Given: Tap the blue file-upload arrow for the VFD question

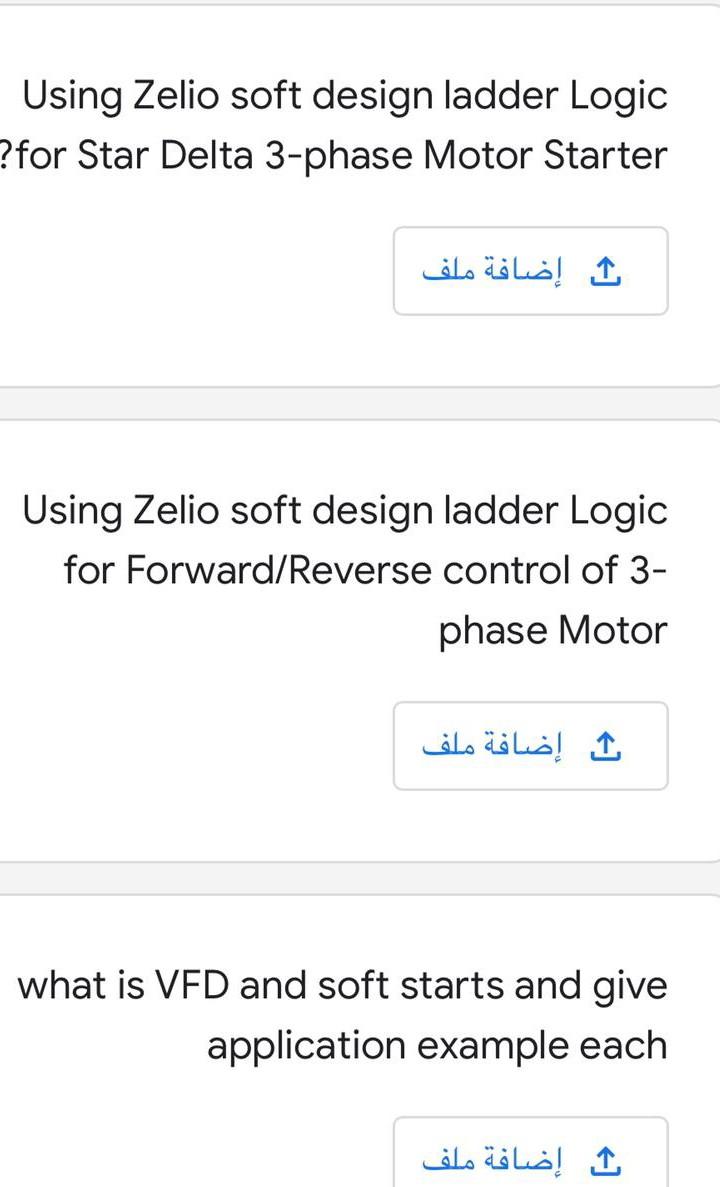Looking at the screenshot, I should [x=605, y=1157].
